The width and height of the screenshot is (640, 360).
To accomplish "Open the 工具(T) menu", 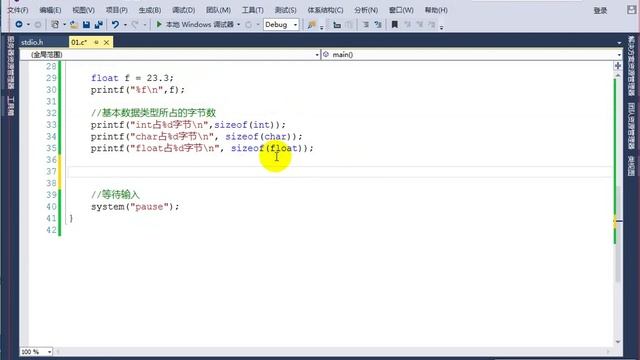I will [252, 10].
